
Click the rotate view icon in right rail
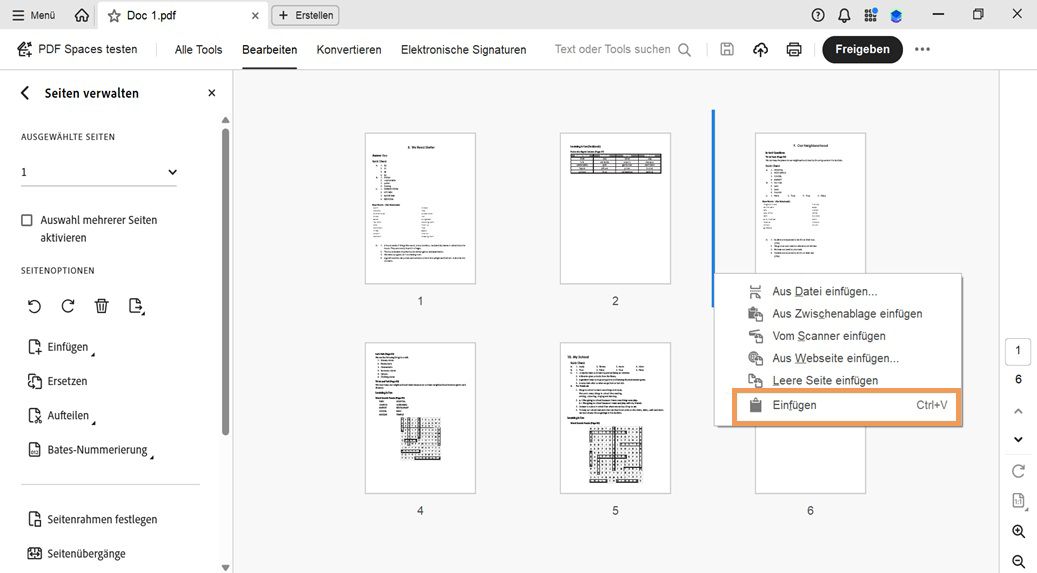1018,471
